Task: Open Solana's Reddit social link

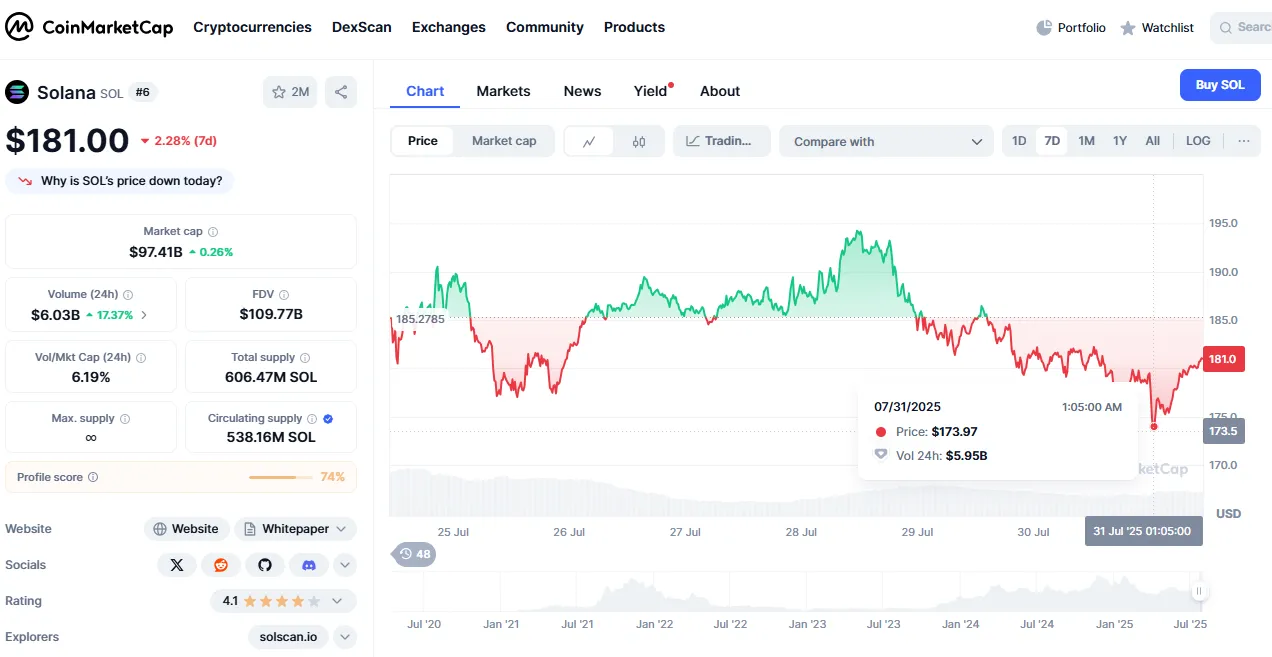Action: pos(221,565)
